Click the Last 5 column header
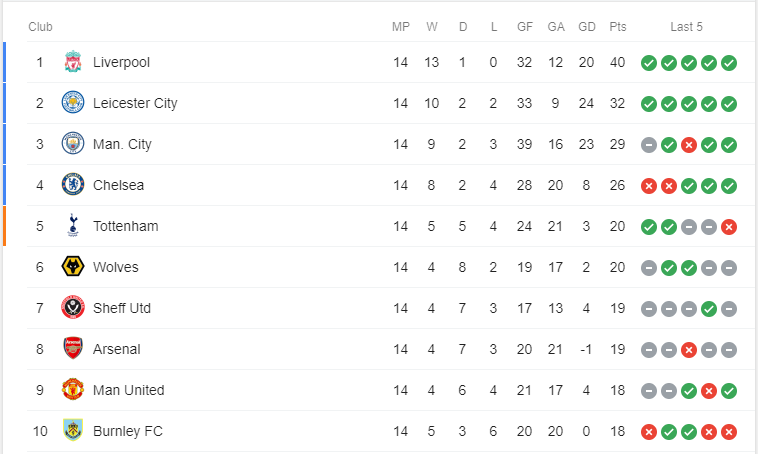The width and height of the screenshot is (758, 454). [x=689, y=26]
